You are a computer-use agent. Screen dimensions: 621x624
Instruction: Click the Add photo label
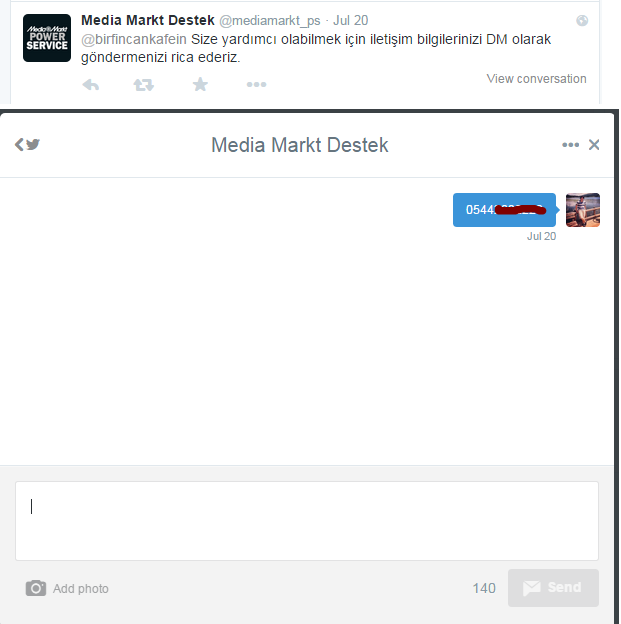tap(81, 589)
